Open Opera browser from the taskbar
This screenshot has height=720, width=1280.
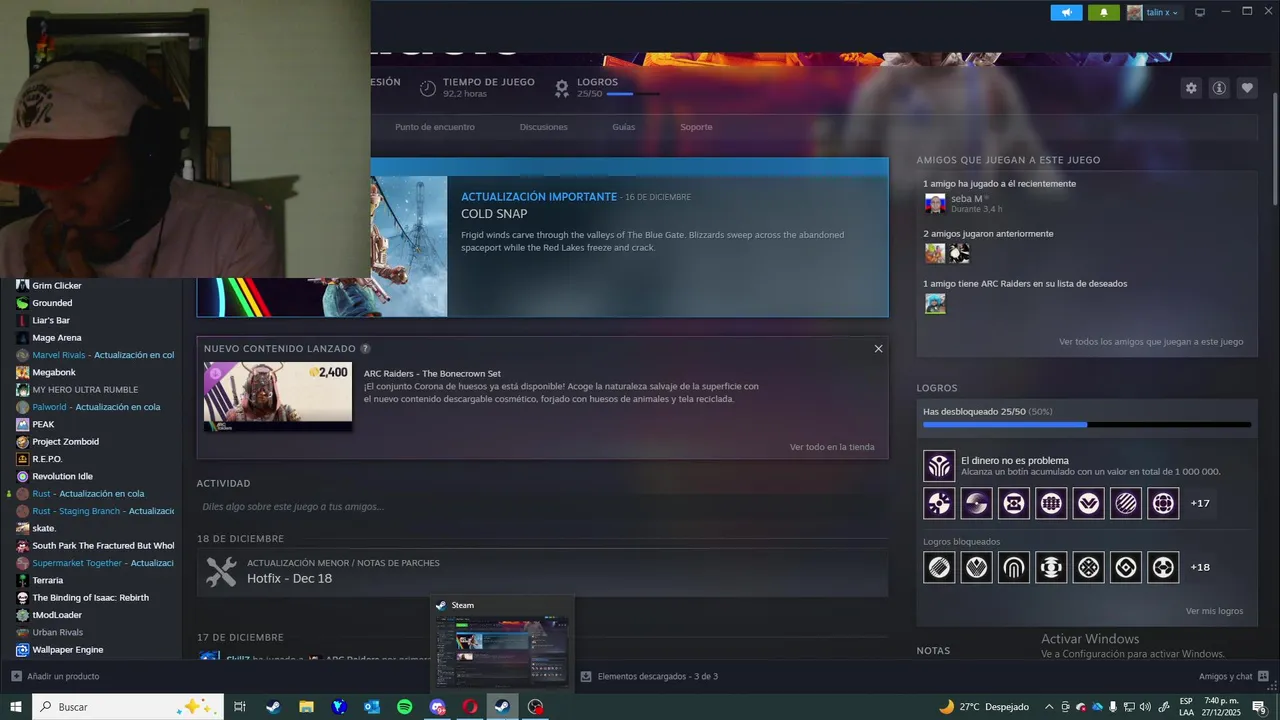click(470, 706)
